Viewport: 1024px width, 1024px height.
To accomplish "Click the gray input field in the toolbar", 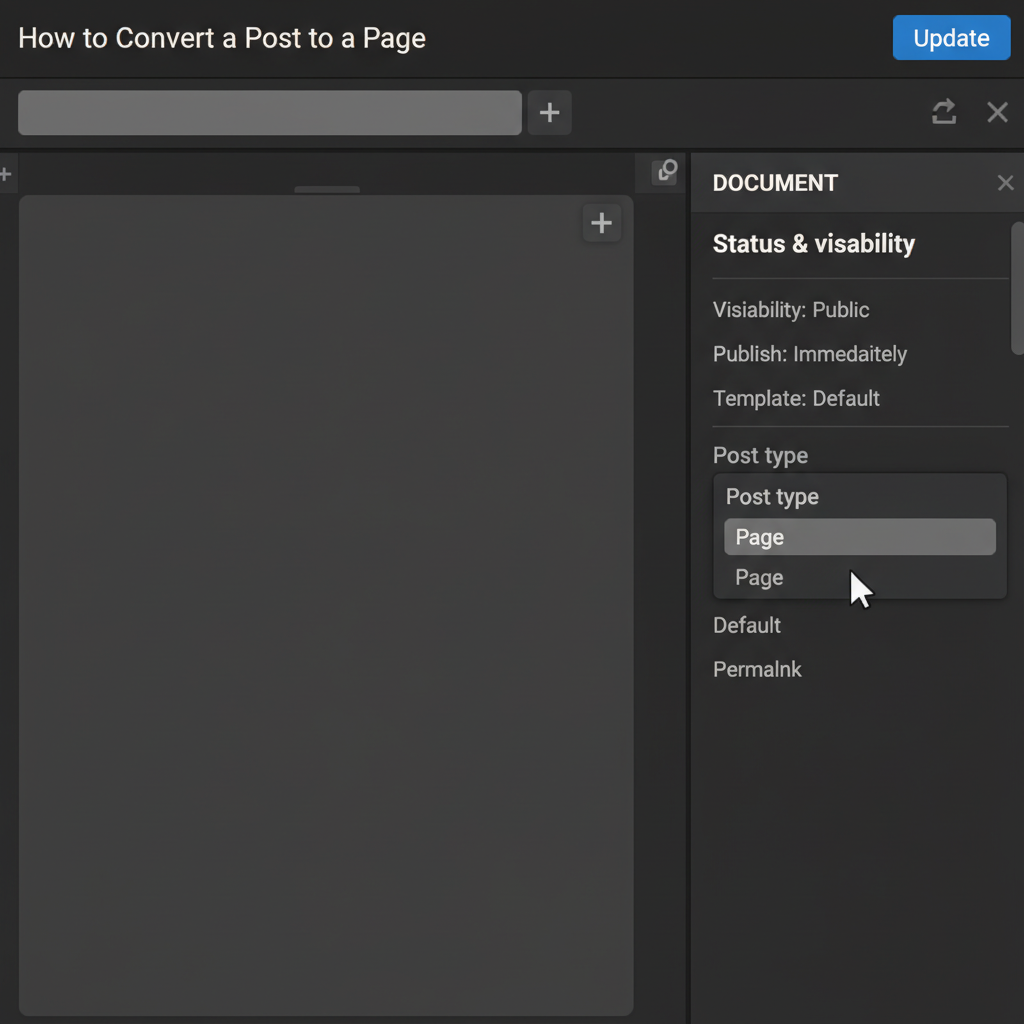I will (x=270, y=112).
